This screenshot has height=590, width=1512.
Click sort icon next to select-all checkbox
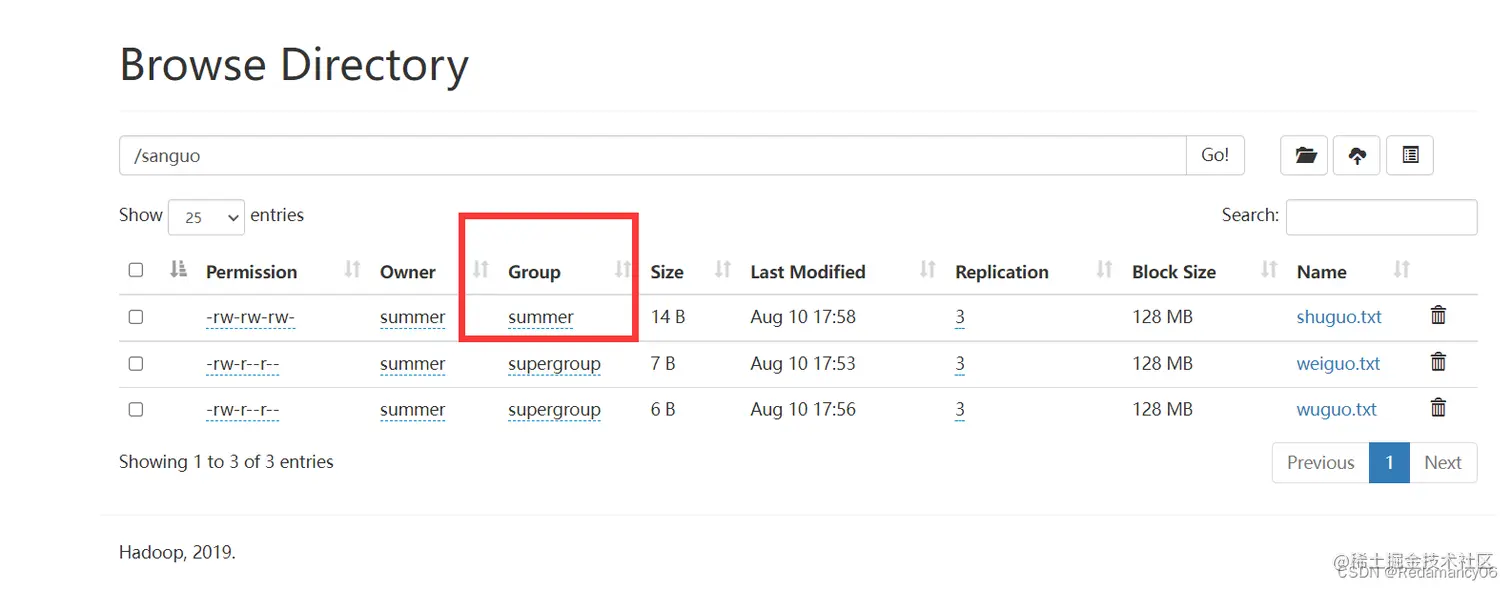[x=178, y=269]
